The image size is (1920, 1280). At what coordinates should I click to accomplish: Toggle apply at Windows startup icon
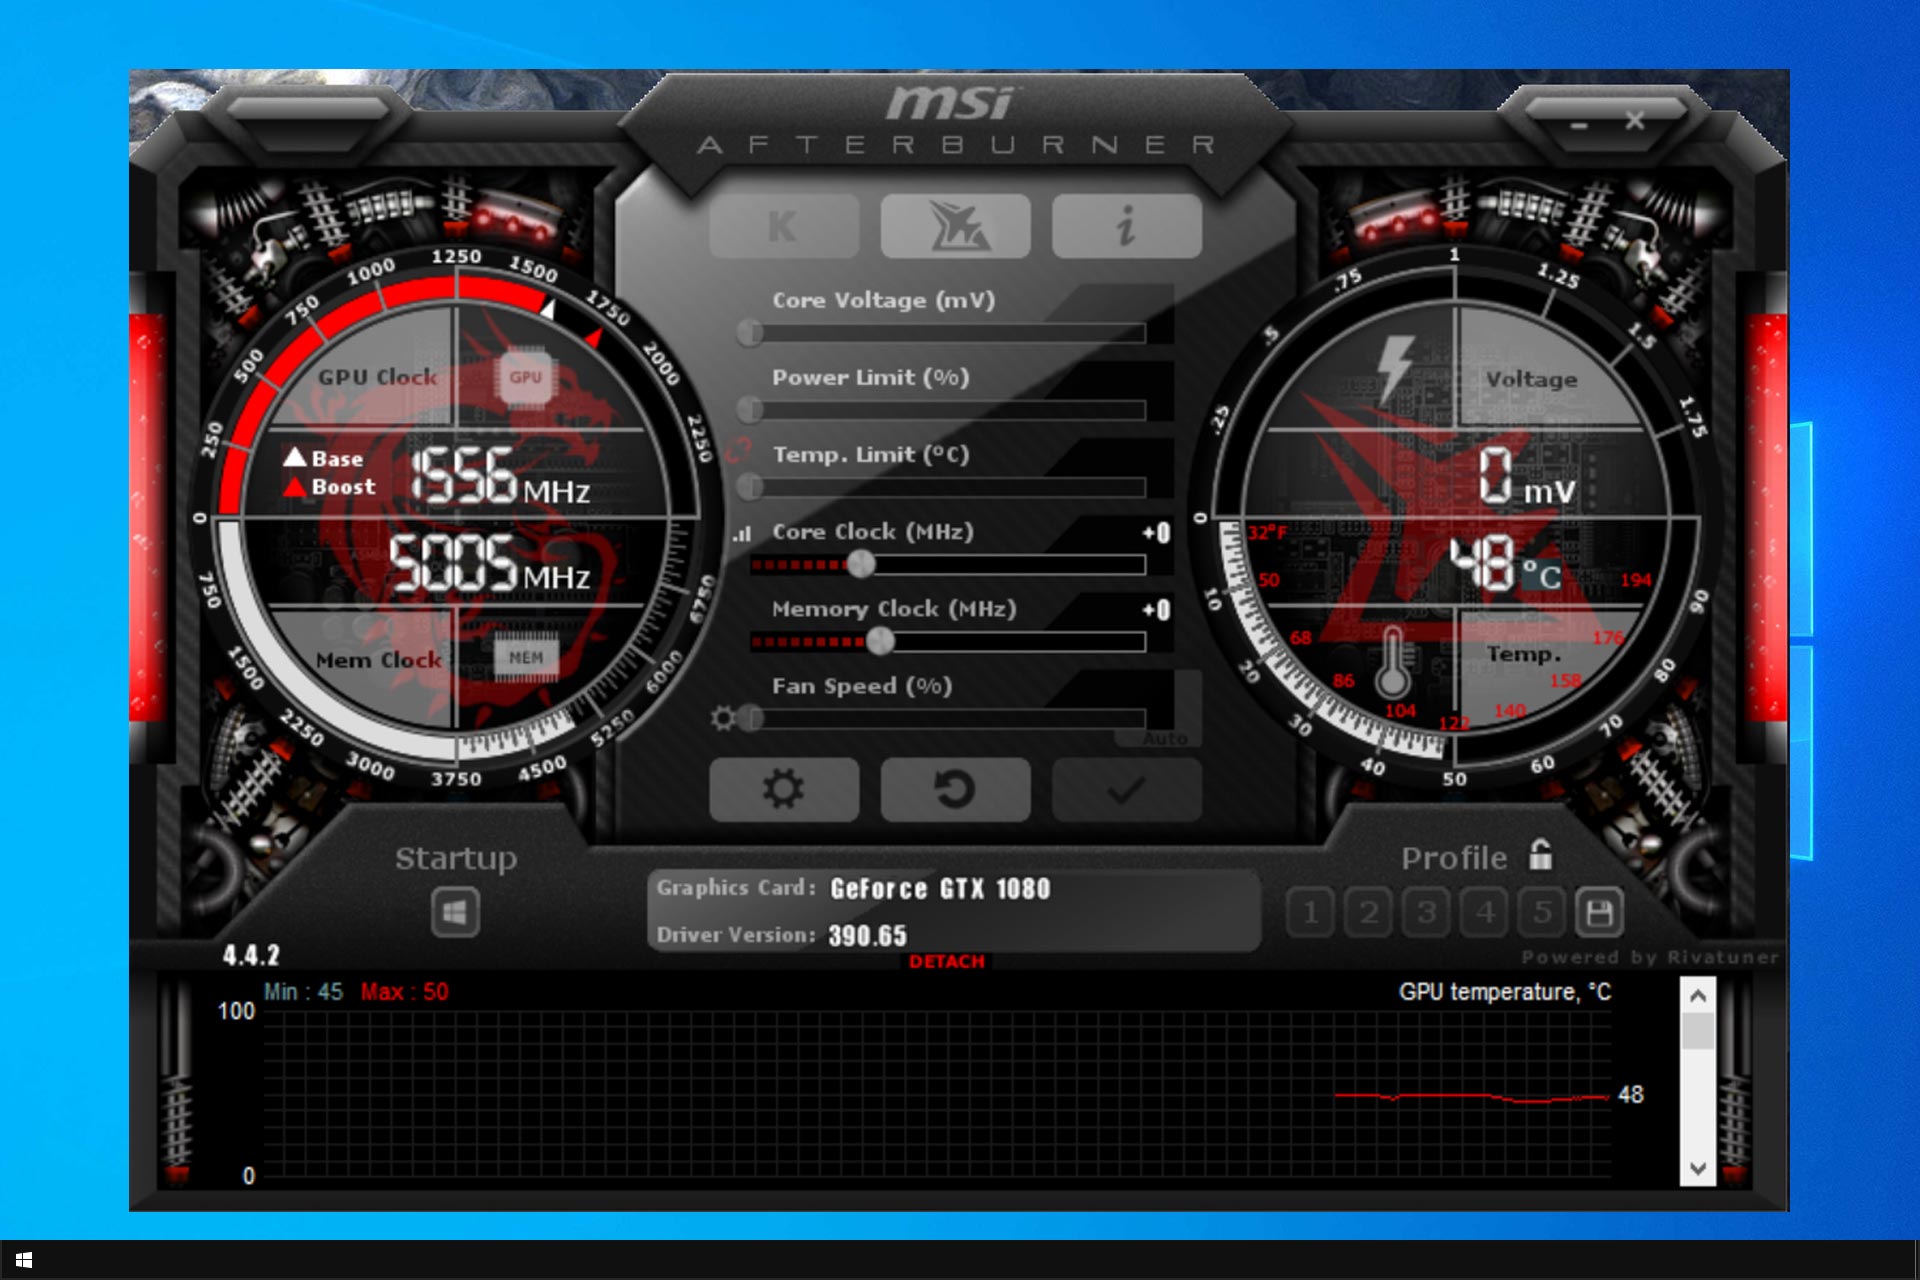(x=455, y=913)
